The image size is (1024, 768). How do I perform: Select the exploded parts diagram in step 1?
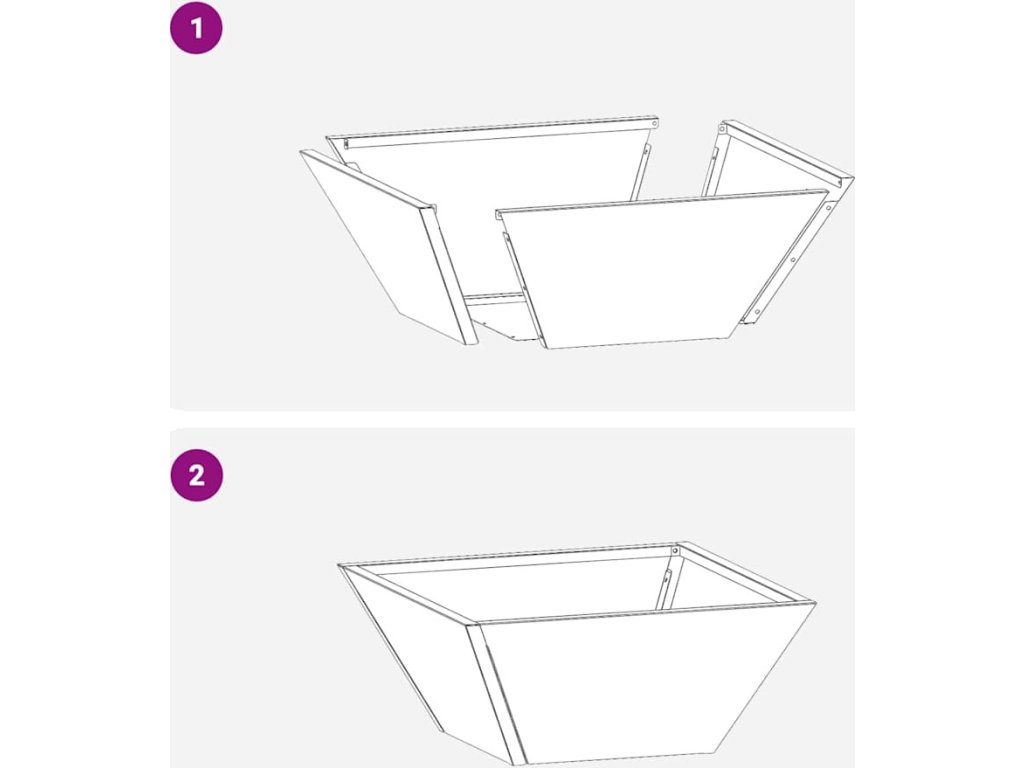[577, 233]
